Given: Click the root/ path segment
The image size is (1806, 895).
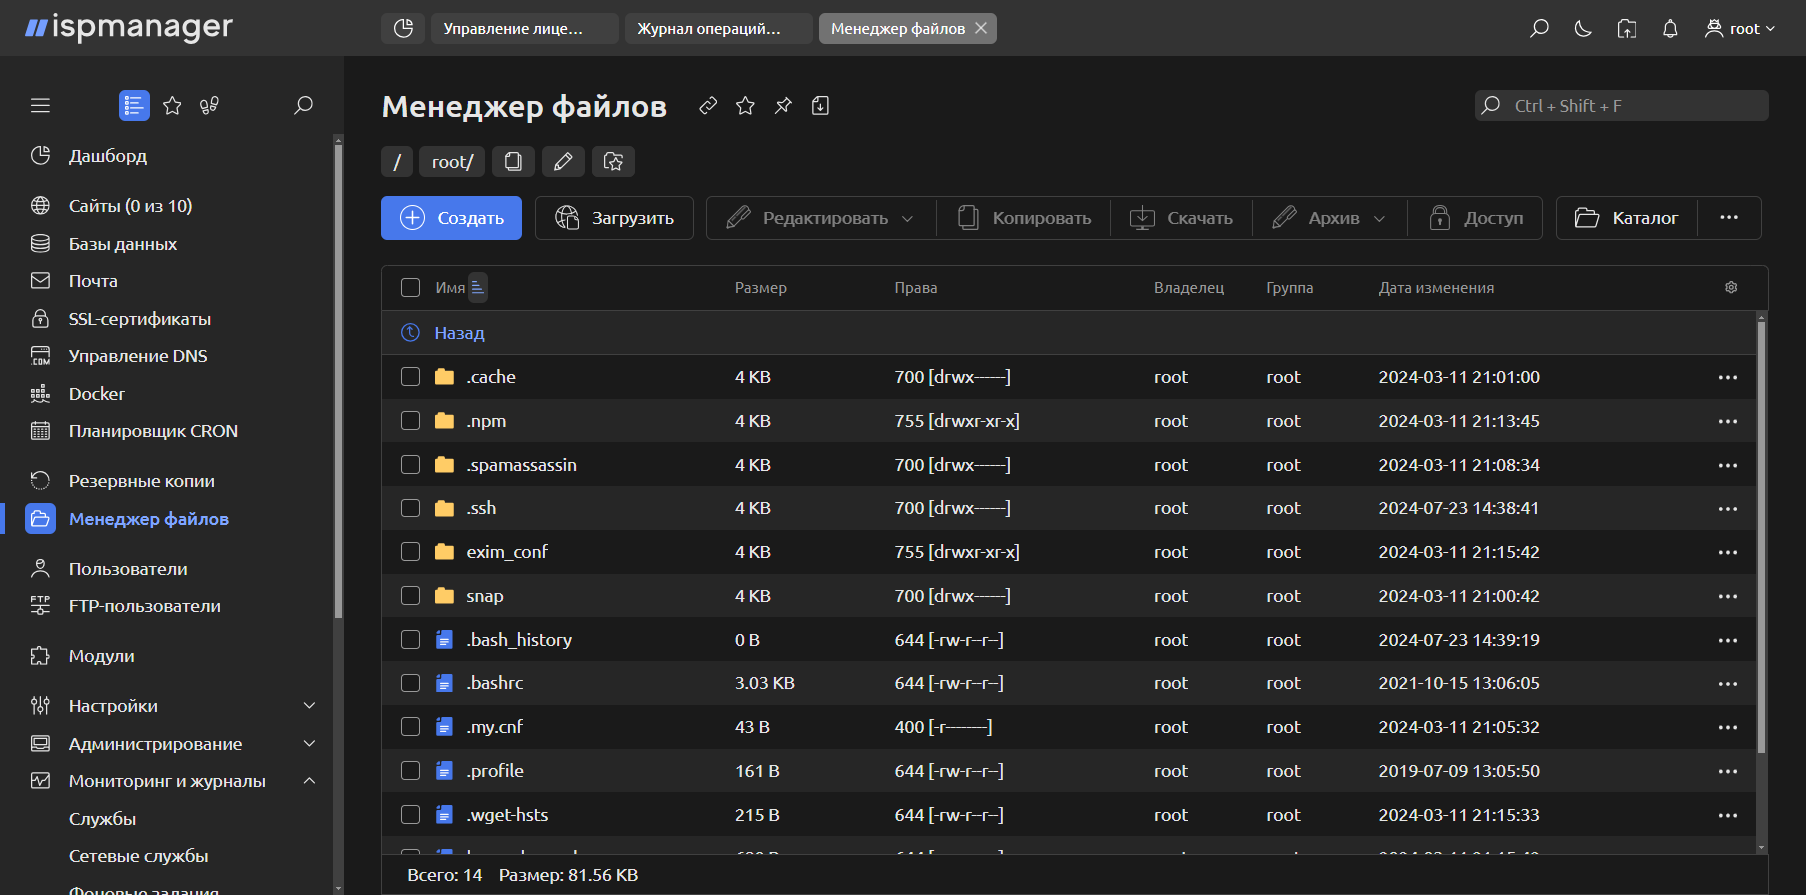Looking at the screenshot, I should [452, 161].
